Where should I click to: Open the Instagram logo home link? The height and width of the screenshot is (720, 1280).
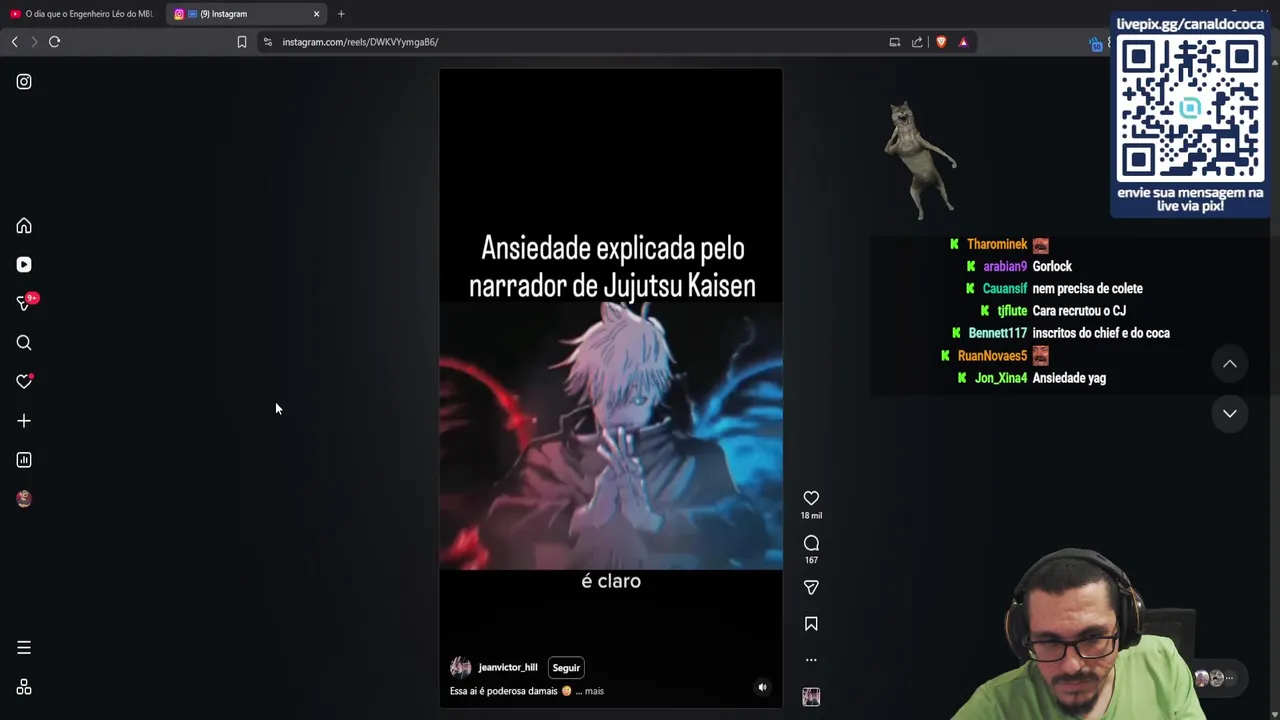(24, 82)
